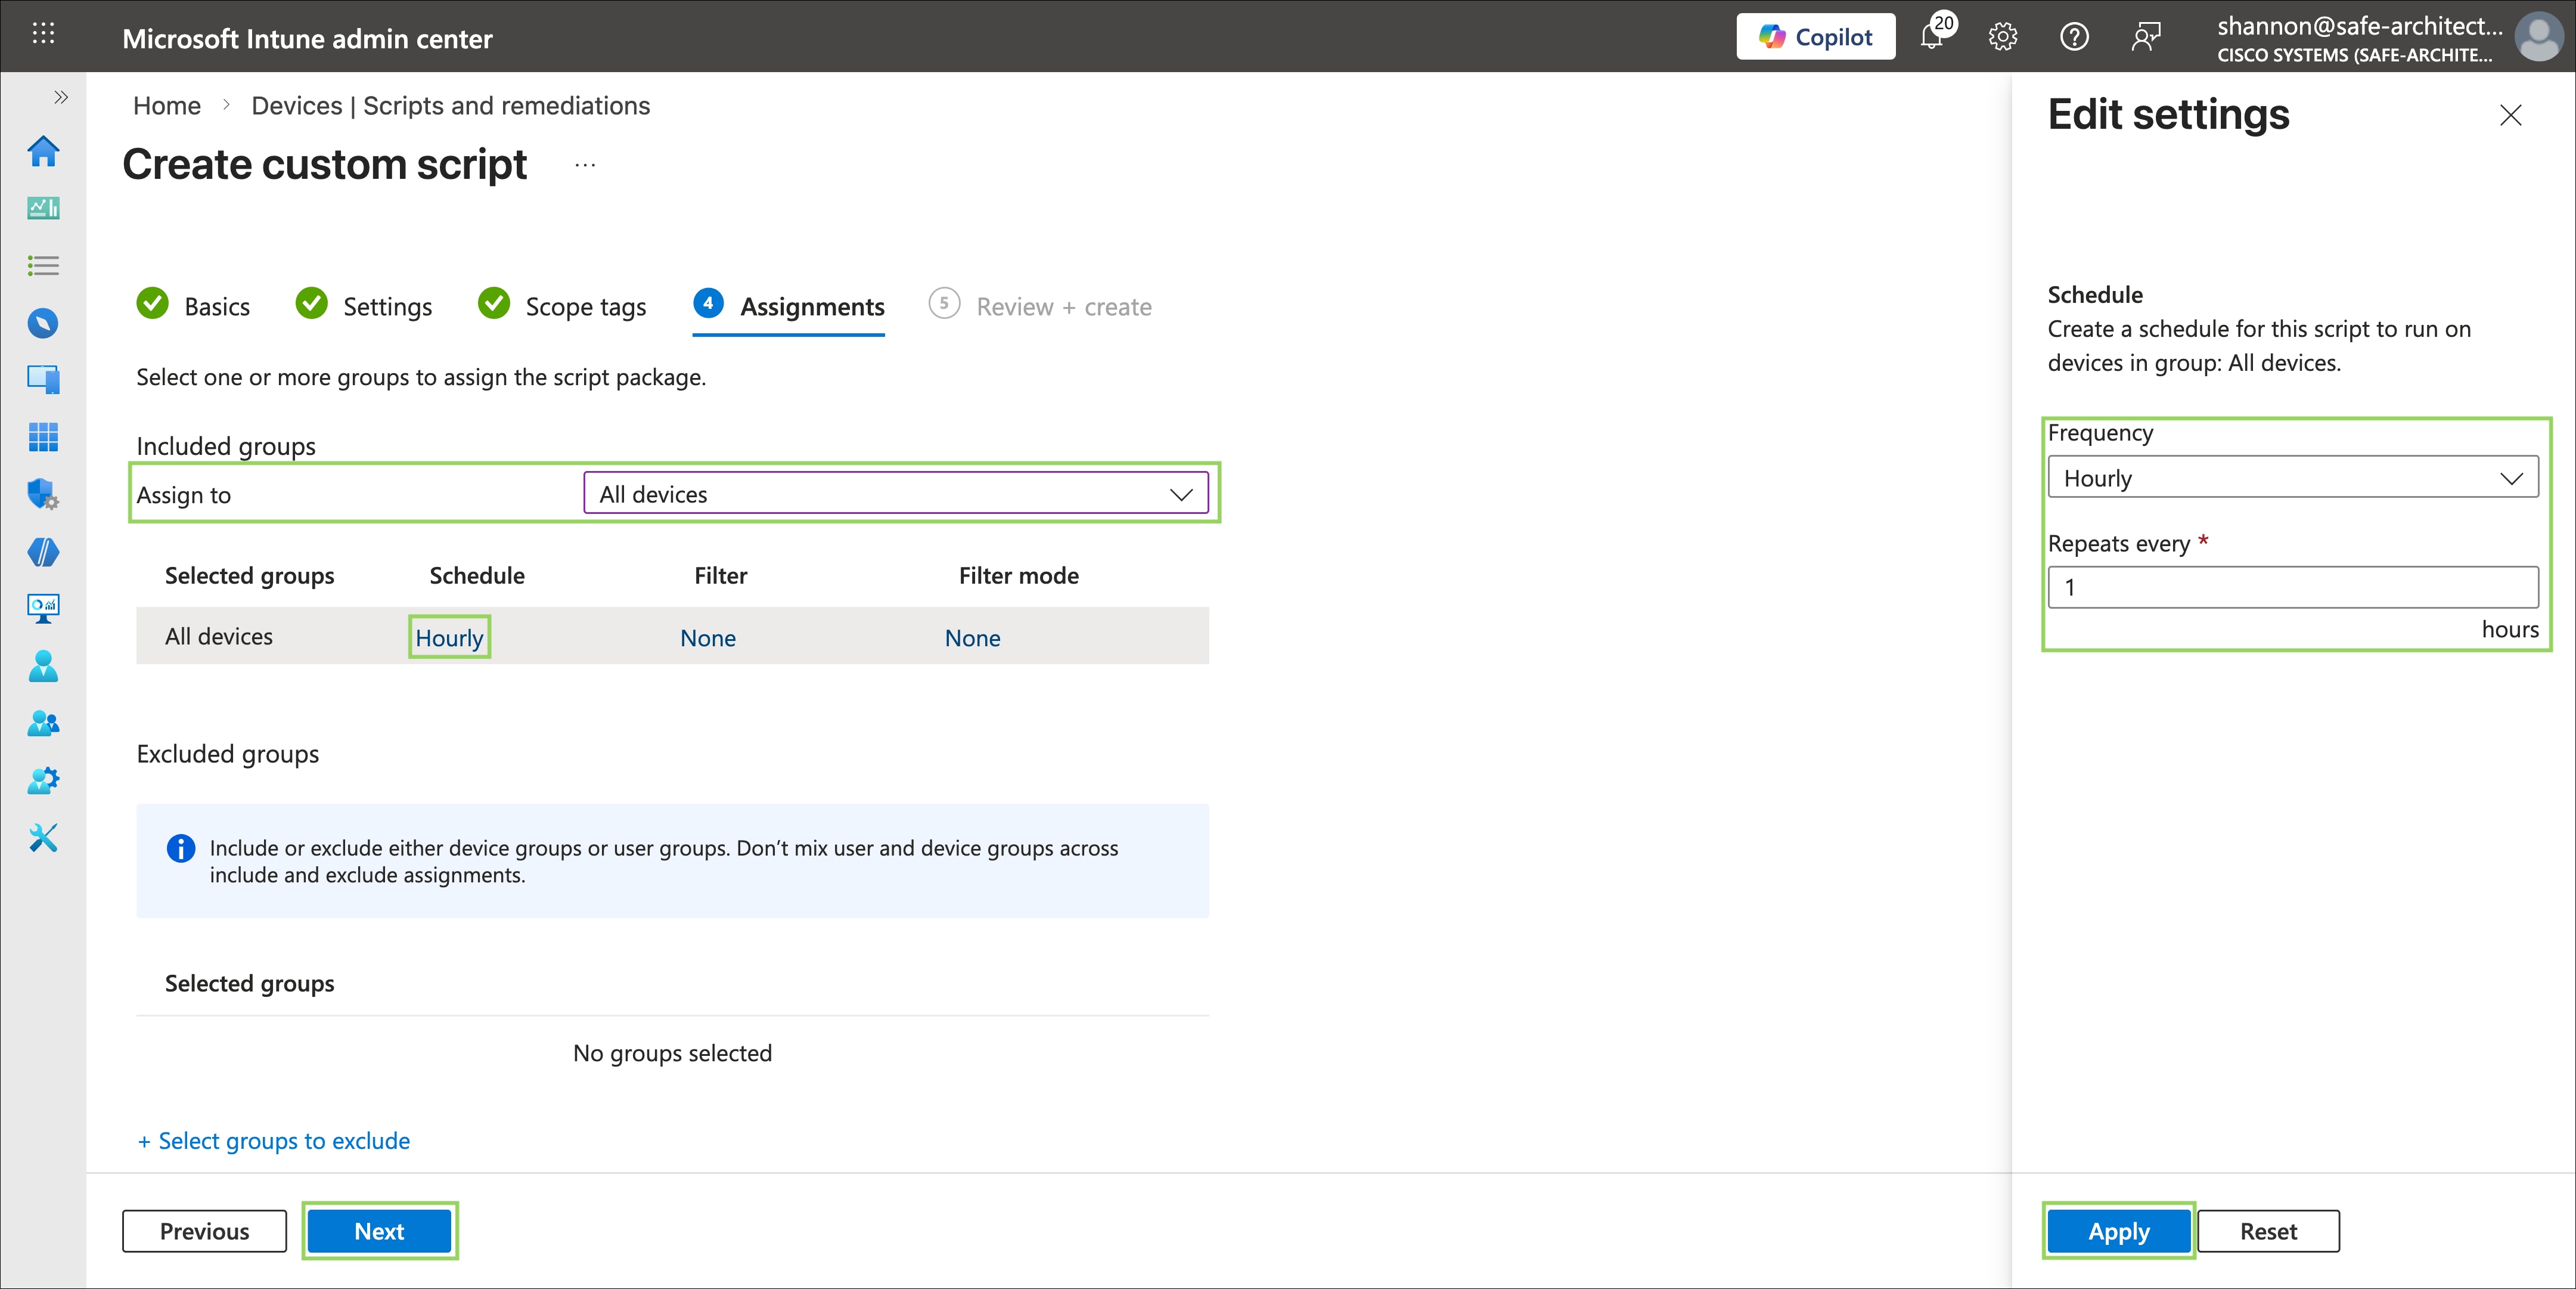Click Home breadcrumb link
2576x1289 pixels.
pos(167,106)
